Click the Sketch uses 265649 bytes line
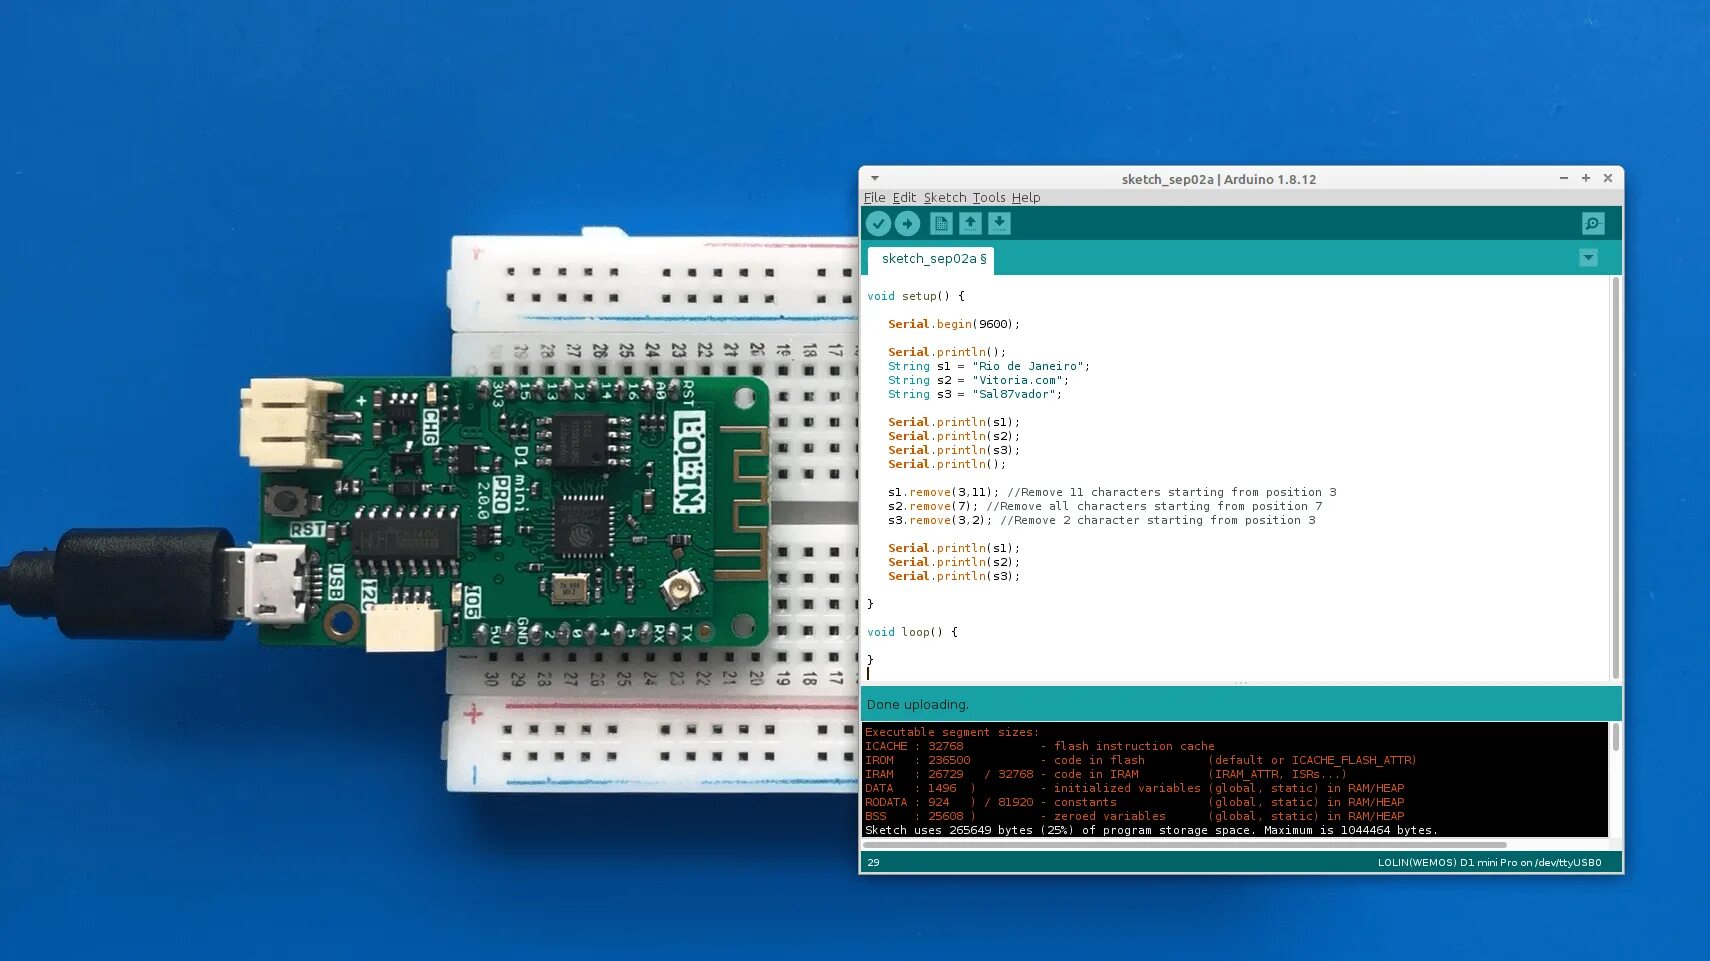The height and width of the screenshot is (961, 1710). [1151, 830]
